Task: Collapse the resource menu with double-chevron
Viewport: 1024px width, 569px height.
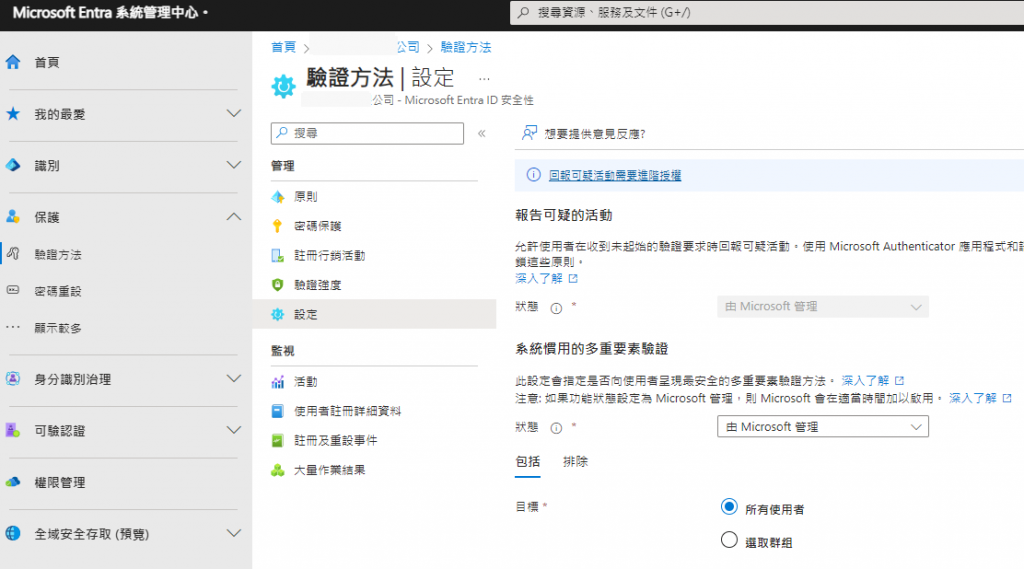Action: point(481,133)
